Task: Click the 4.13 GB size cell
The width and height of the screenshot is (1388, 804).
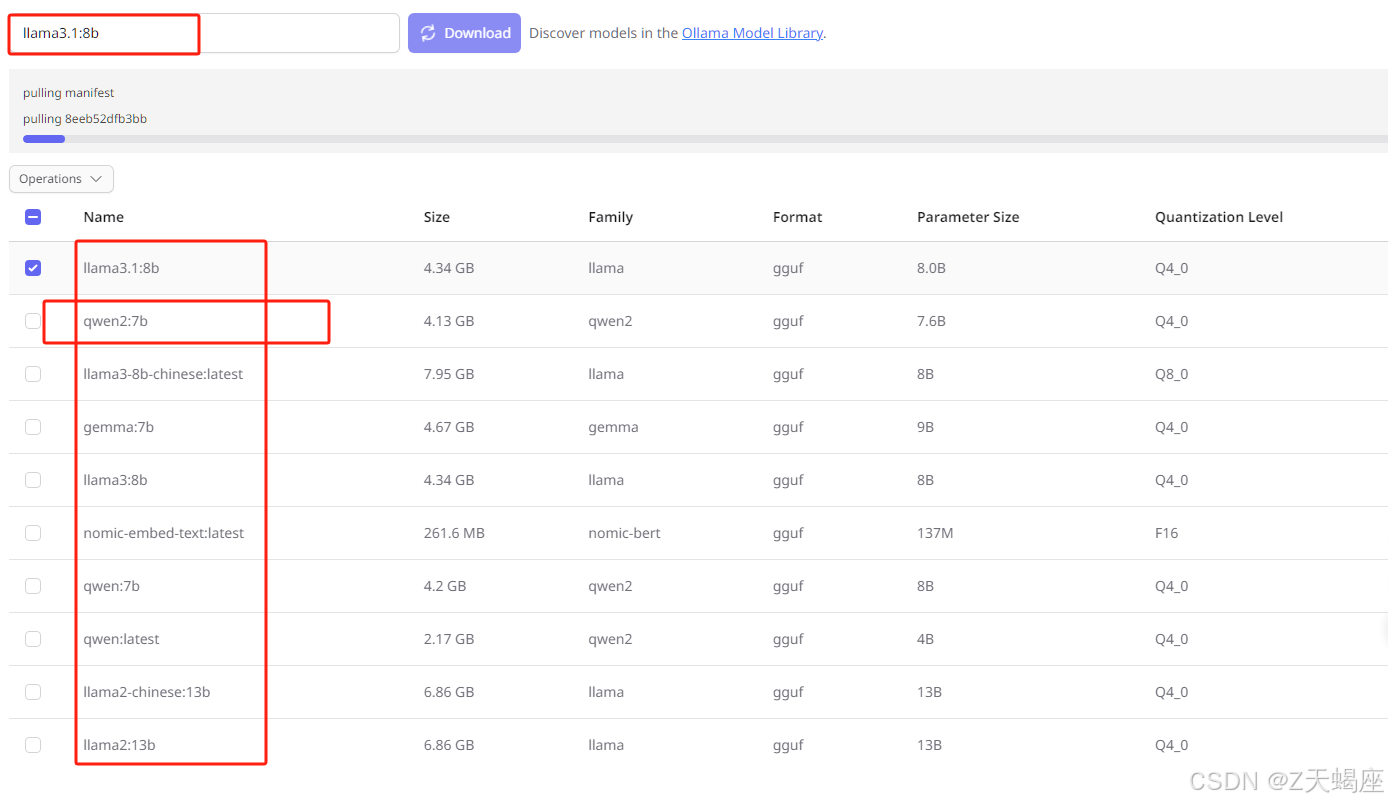Action: pyautogui.click(x=449, y=321)
